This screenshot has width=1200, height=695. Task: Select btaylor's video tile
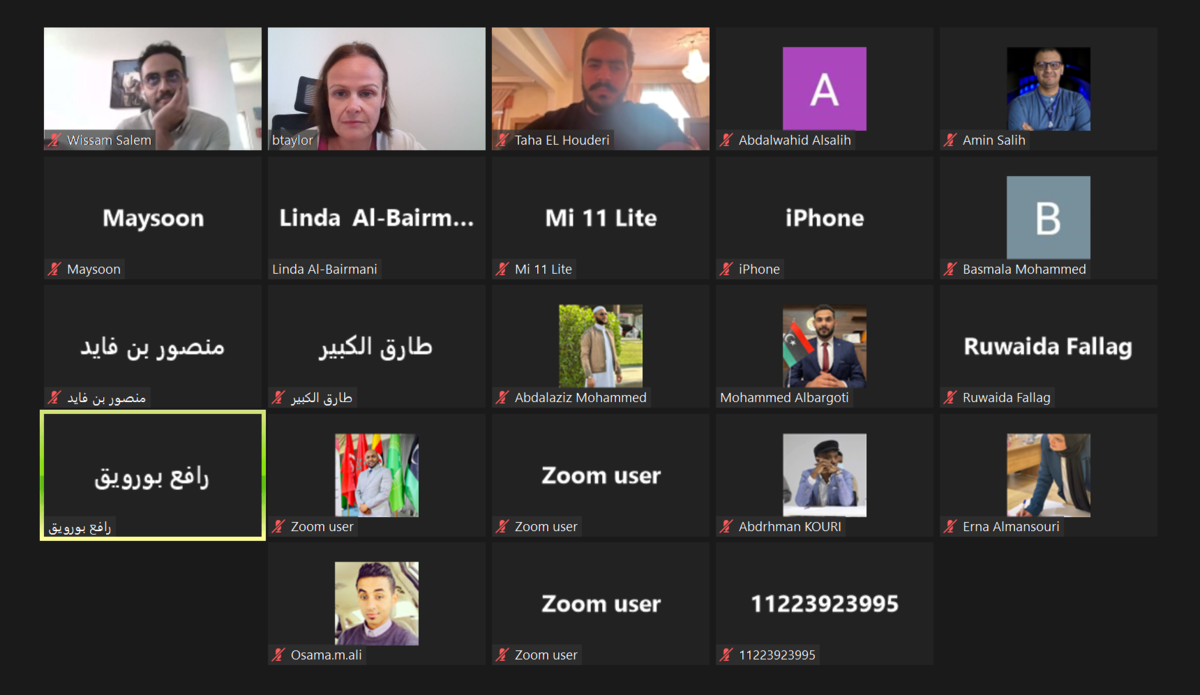(376, 89)
